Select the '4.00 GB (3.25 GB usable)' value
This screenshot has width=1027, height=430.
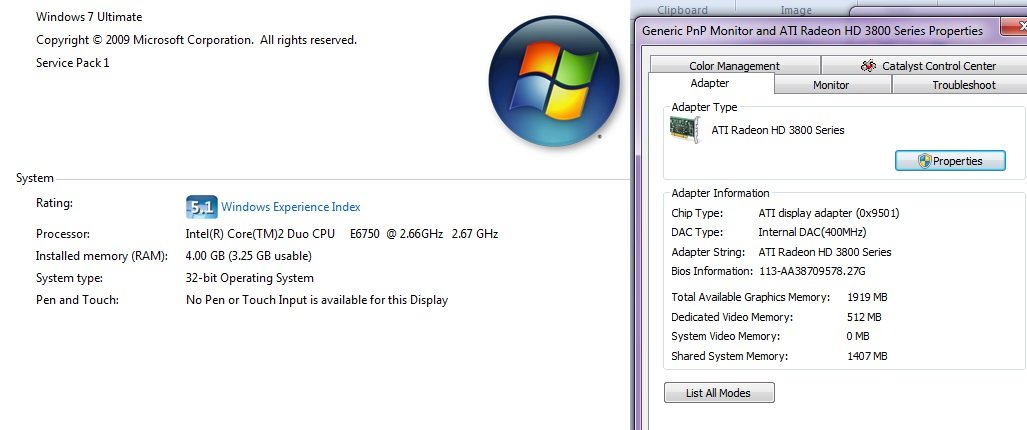(x=249, y=256)
